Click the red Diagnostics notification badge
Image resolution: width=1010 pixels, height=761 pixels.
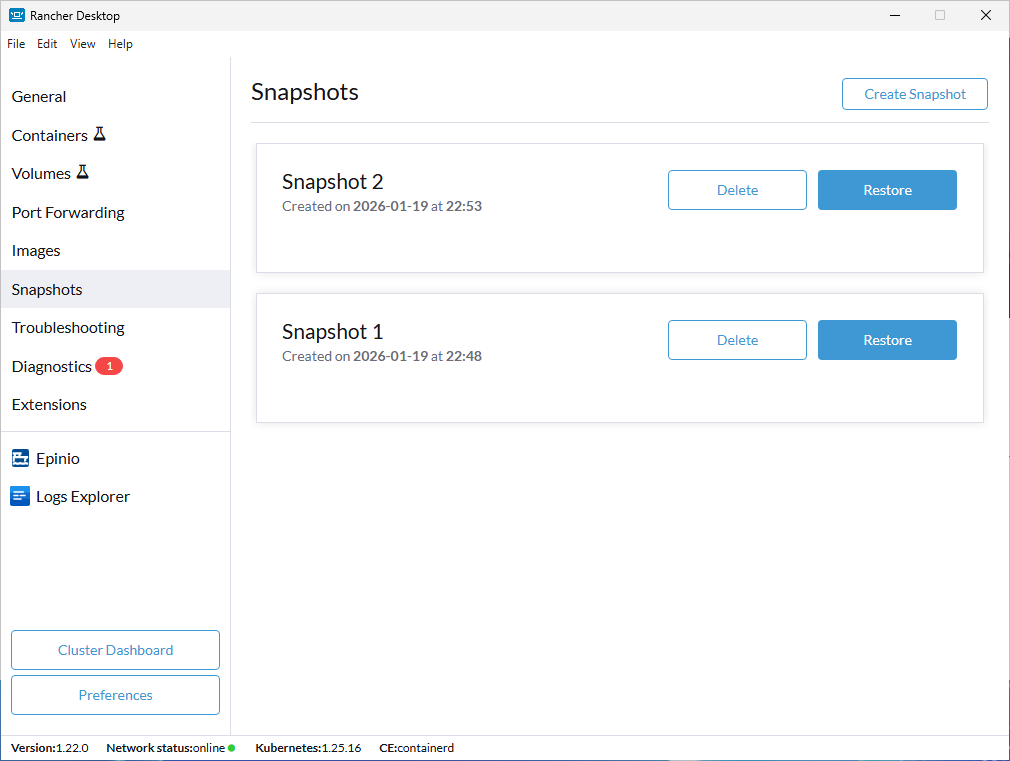108,366
